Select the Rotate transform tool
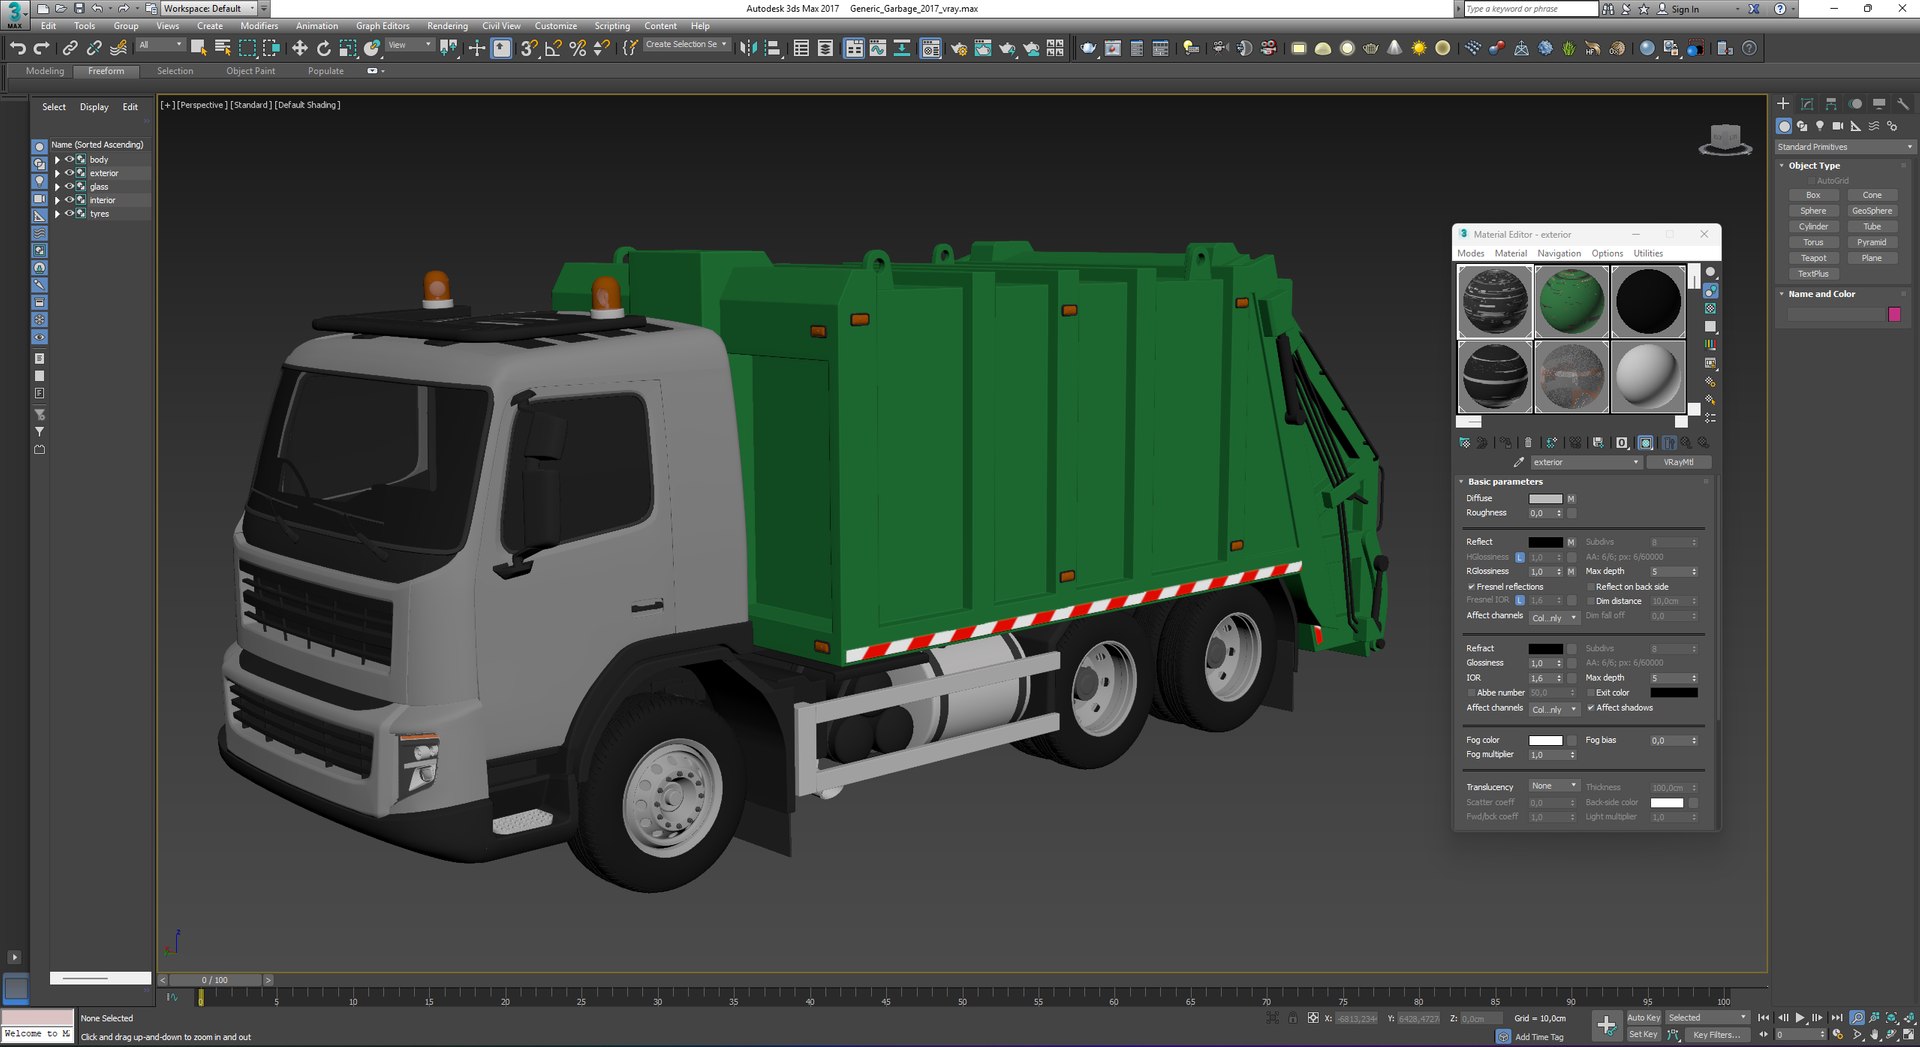The image size is (1920, 1047). click(x=323, y=48)
